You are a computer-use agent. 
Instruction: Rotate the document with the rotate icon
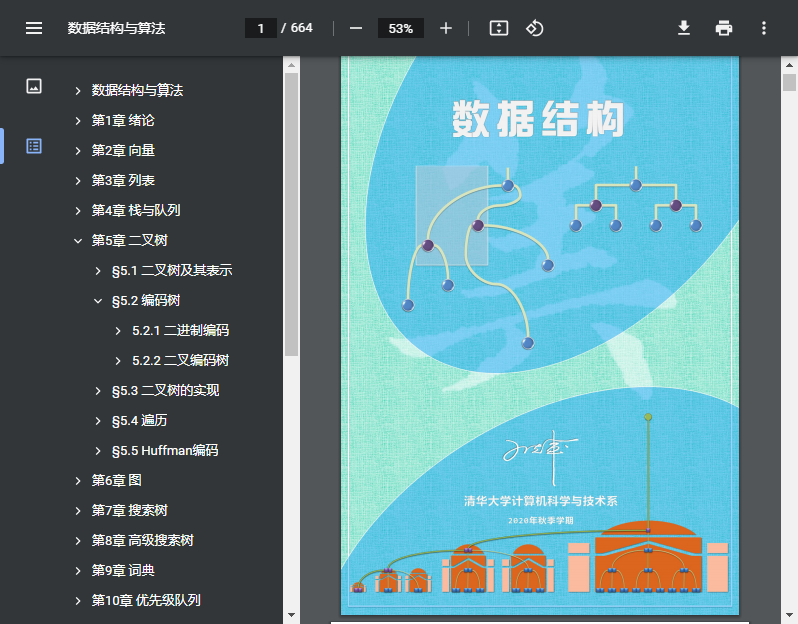click(535, 28)
